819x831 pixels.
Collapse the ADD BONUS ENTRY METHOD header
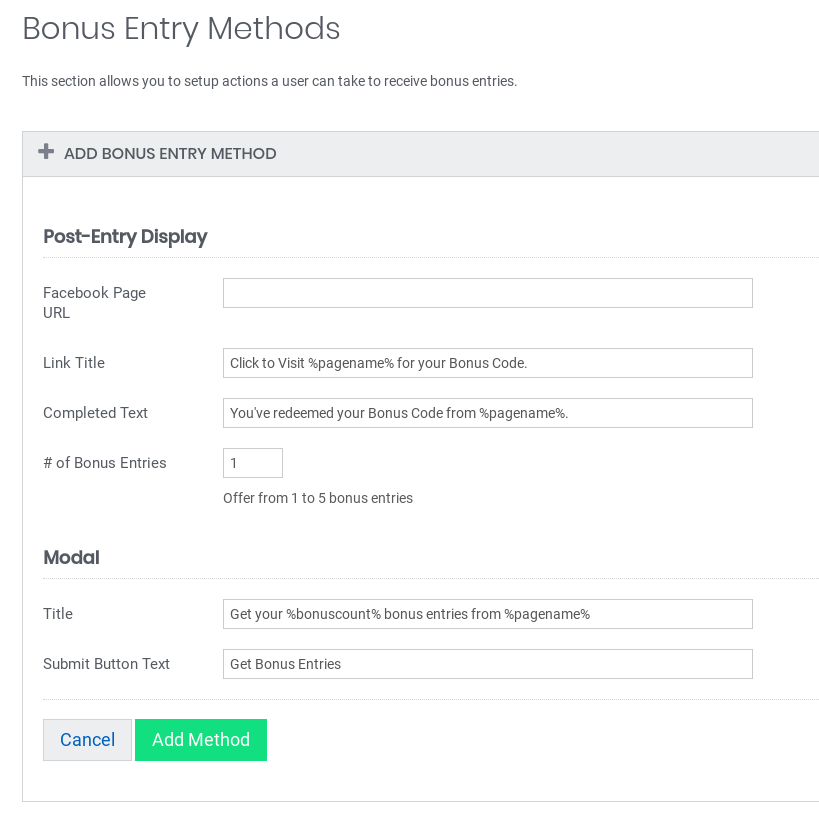170,154
